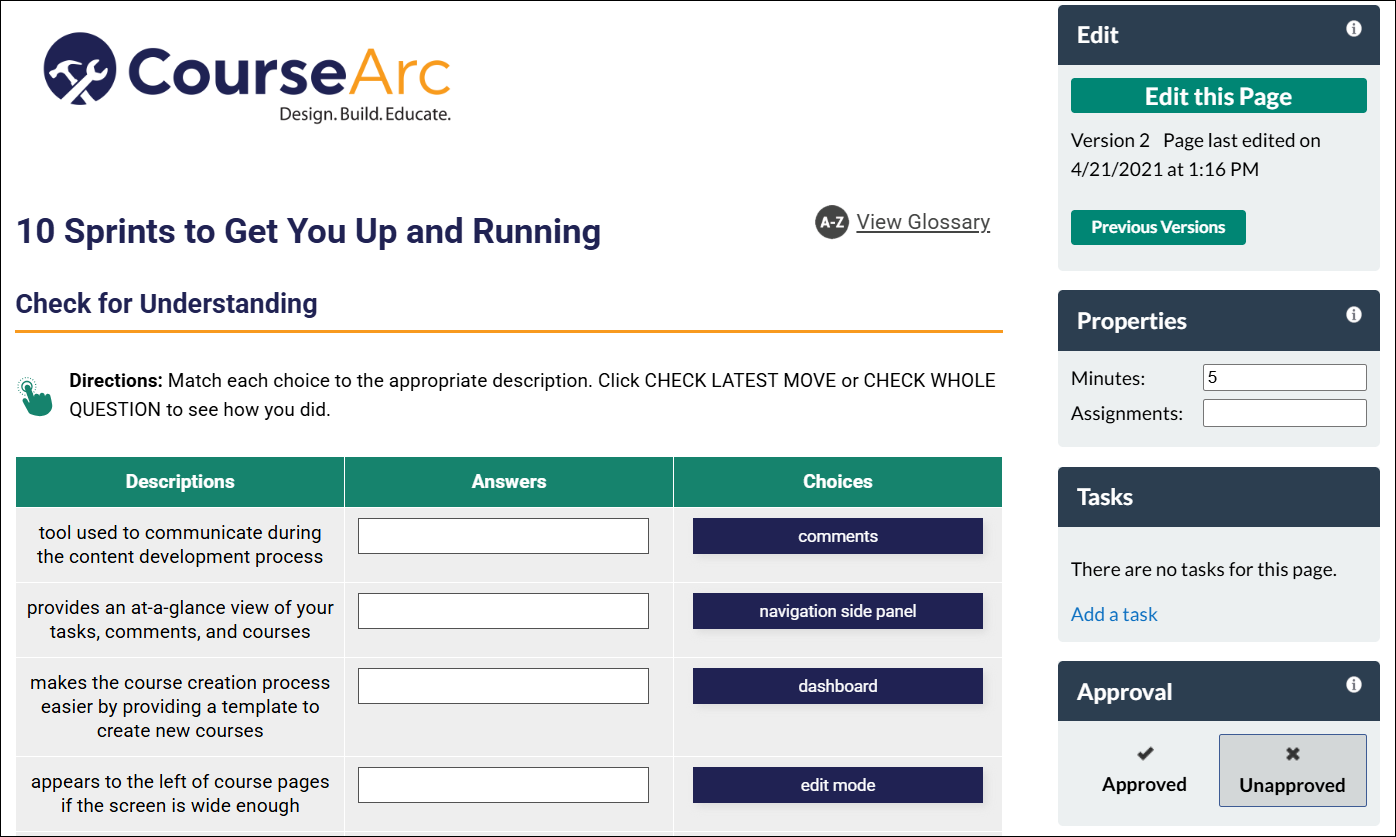Click the Minutes input field

1284,377
